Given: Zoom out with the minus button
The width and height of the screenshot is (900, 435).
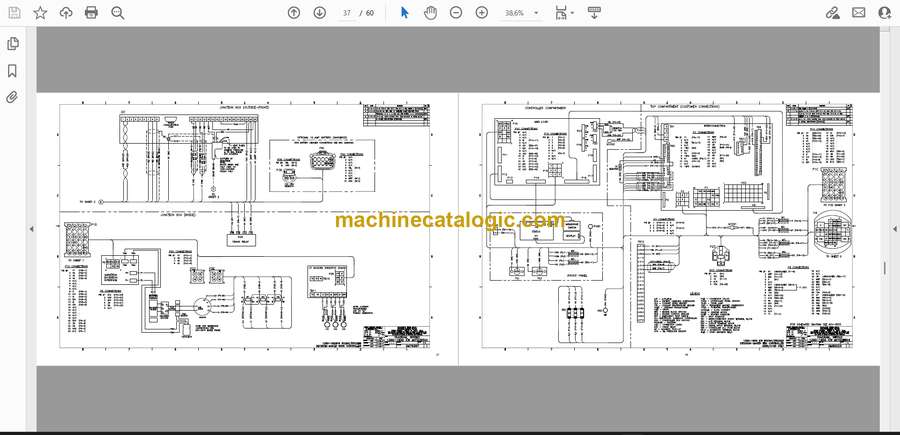Looking at the screenshot, I should [456, 13].
